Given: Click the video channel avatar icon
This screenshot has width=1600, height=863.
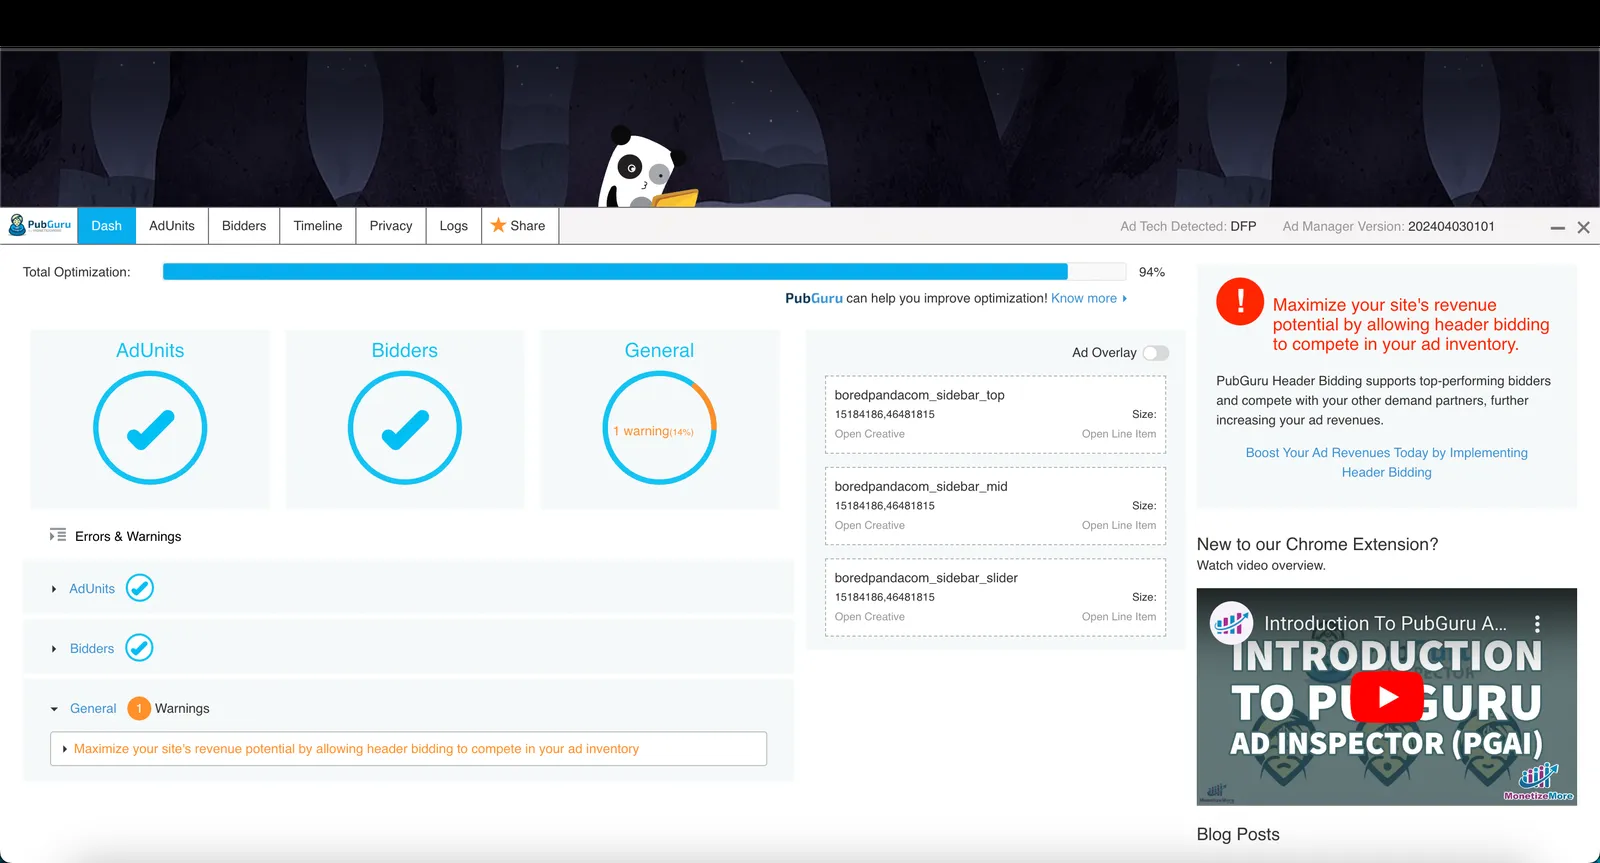Looking at the screenshot, I should pyautogui.click(x=1231, y=623).
